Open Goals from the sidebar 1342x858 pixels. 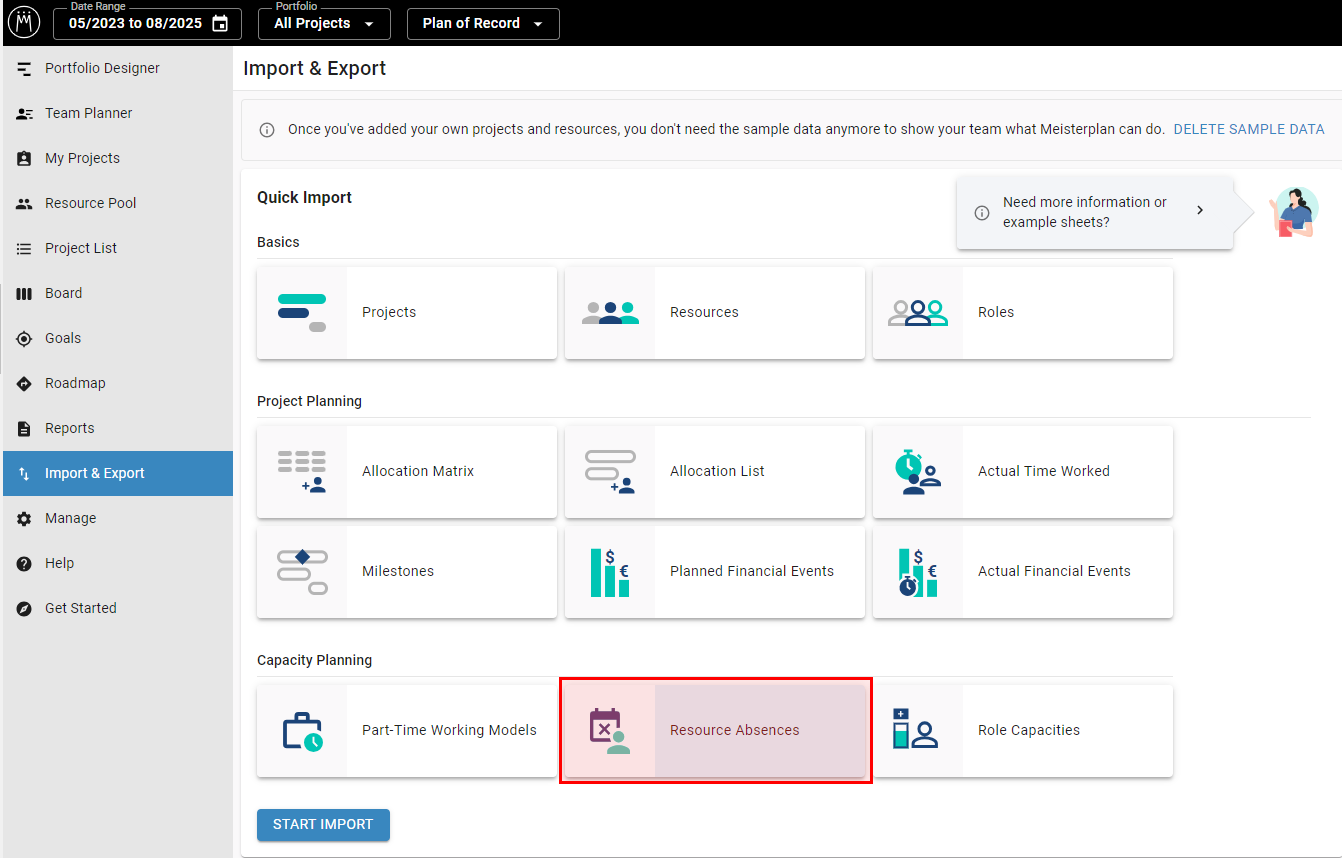(118, 339)
